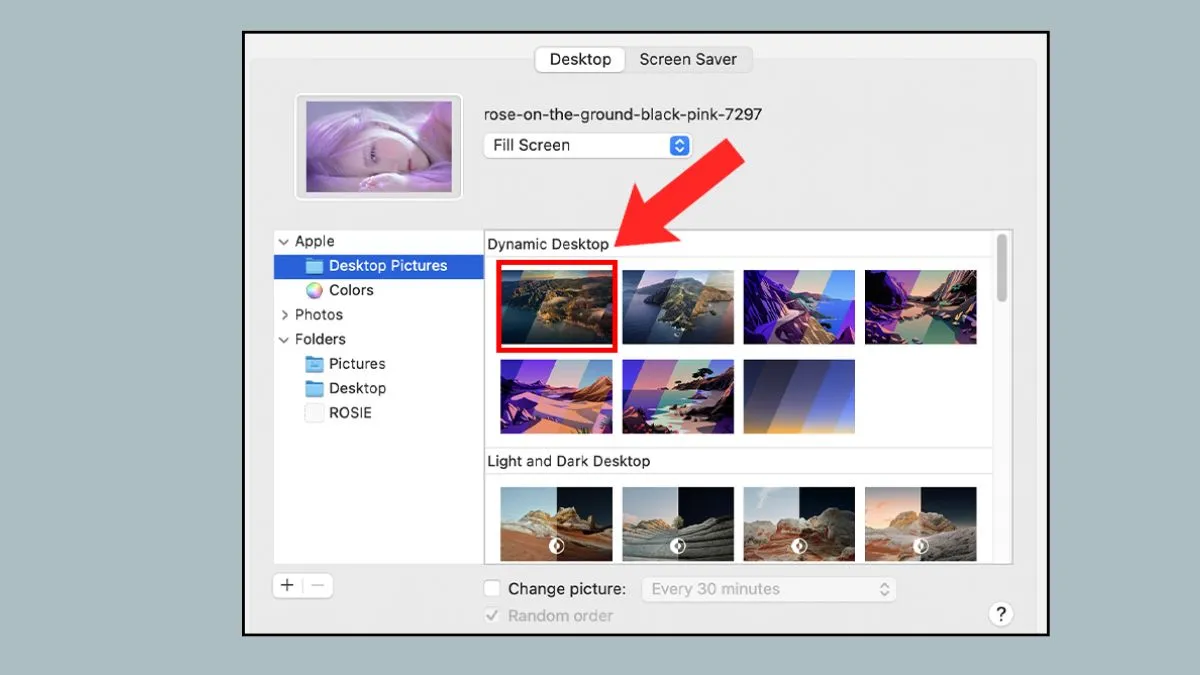Collapse the Apple section in sidebar
This screenshot has height=675, width=1200.
click(x=284, y=242)
